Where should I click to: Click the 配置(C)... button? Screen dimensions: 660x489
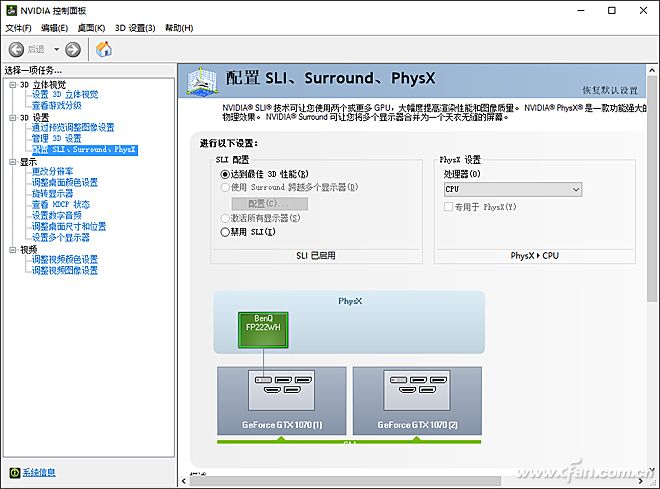[269, 204]
